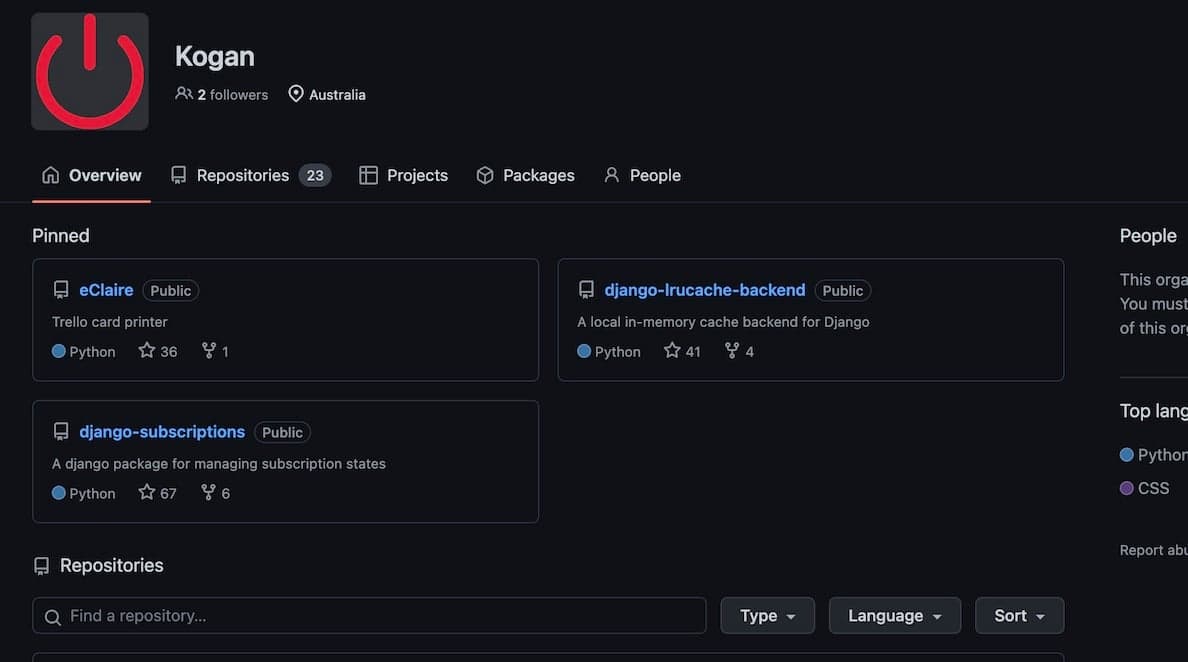View django-lrucache-backend stargazers (41 stars)
Image resolution: width=1188 pixels, height=662 pixels.
tap(682, 351)
